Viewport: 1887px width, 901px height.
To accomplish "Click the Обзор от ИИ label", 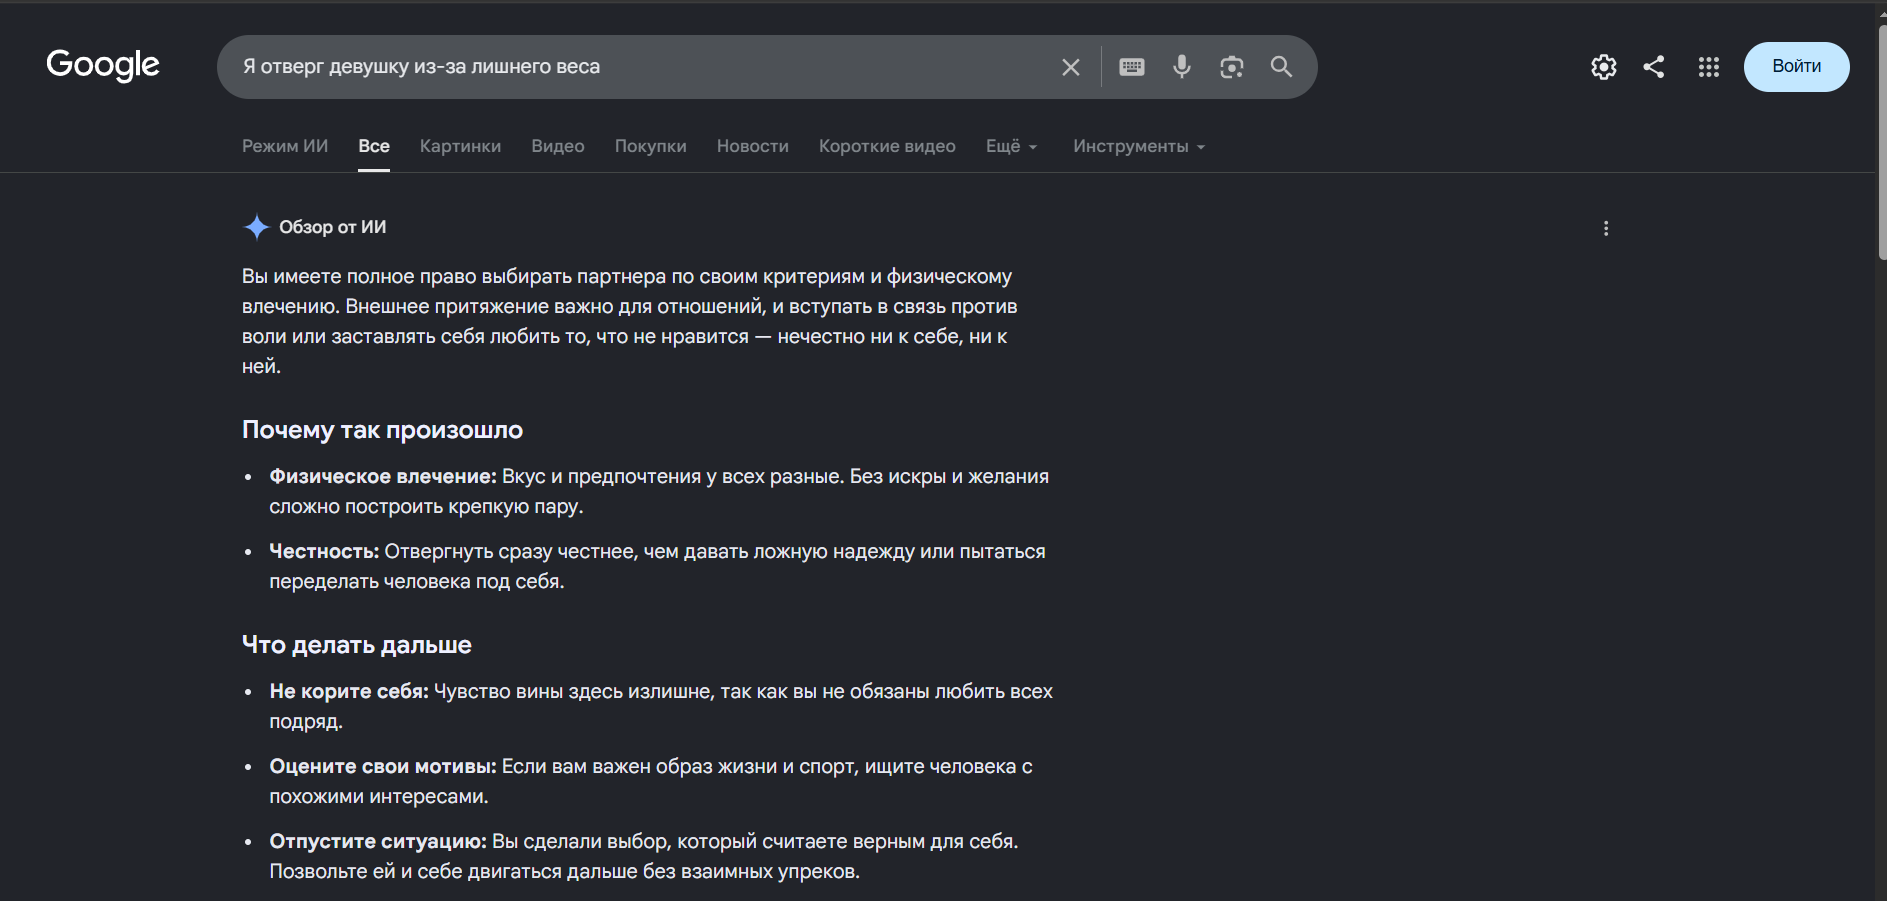I will pos(333,227).
